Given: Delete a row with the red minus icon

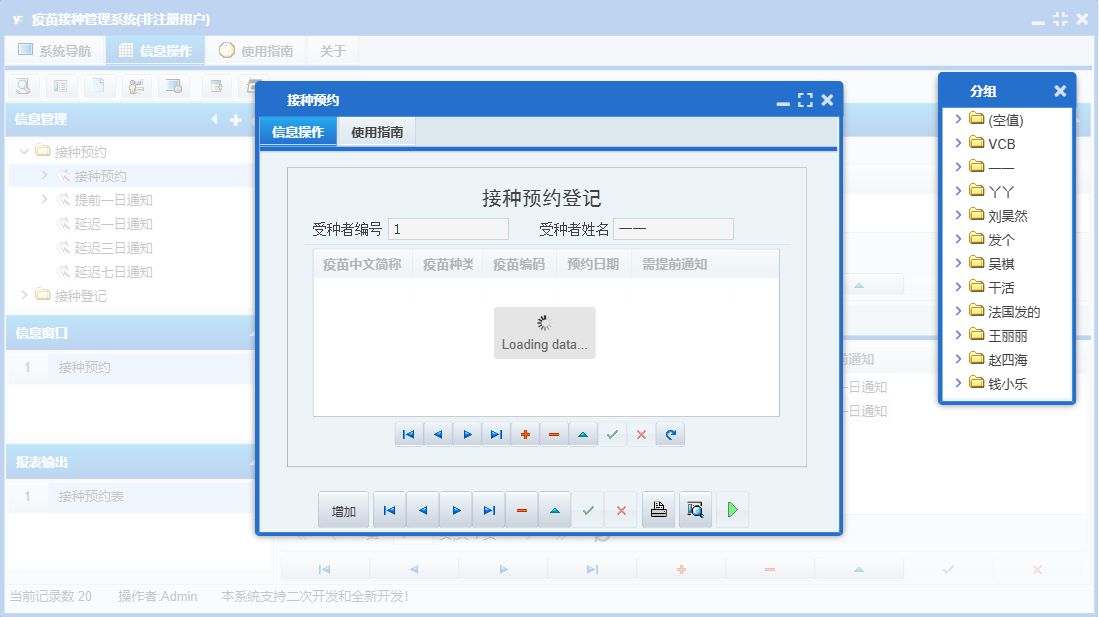Looking at the screenshot, I should point(553,434).
